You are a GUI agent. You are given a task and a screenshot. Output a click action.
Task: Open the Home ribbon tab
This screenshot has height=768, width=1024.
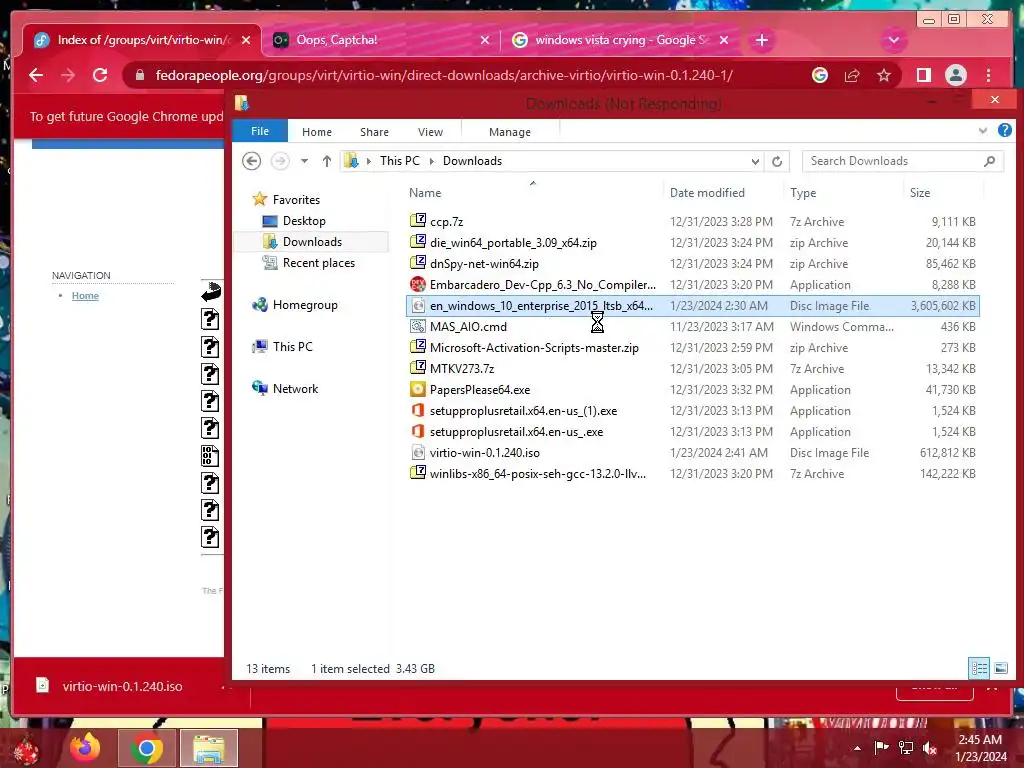point(317,132)
